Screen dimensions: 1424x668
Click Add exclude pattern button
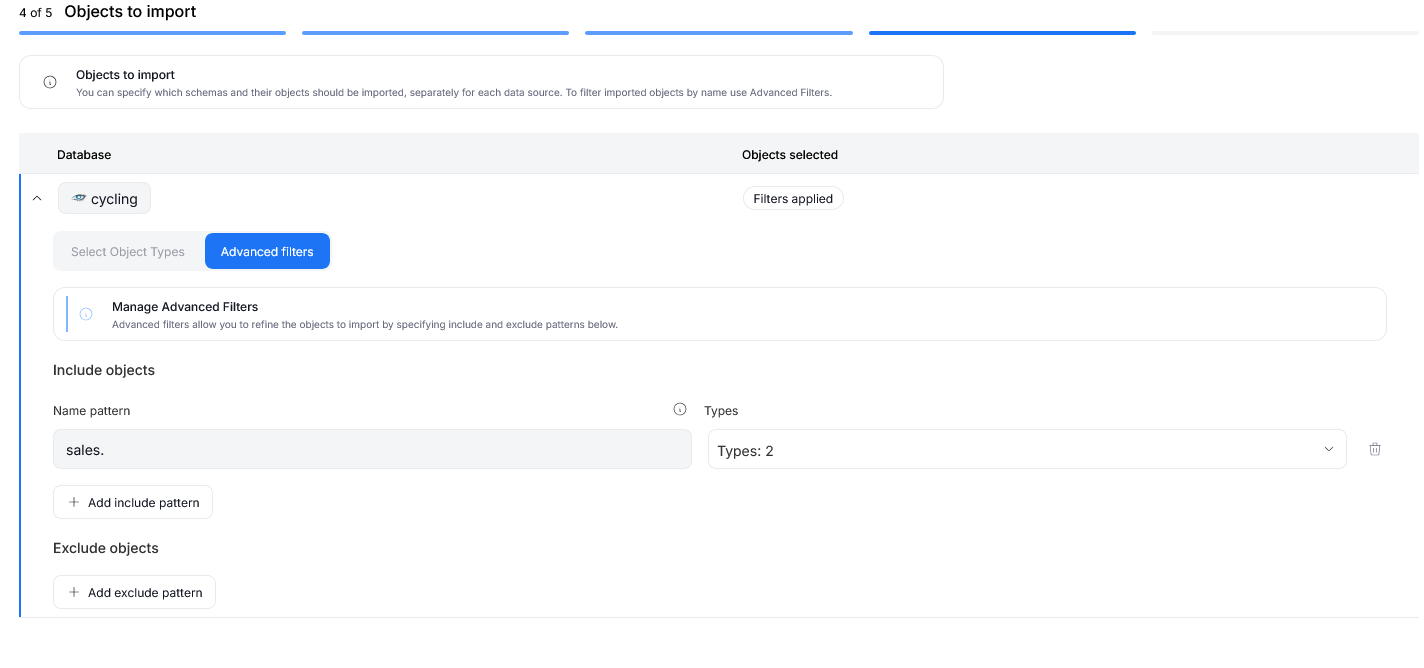point(134,592)
